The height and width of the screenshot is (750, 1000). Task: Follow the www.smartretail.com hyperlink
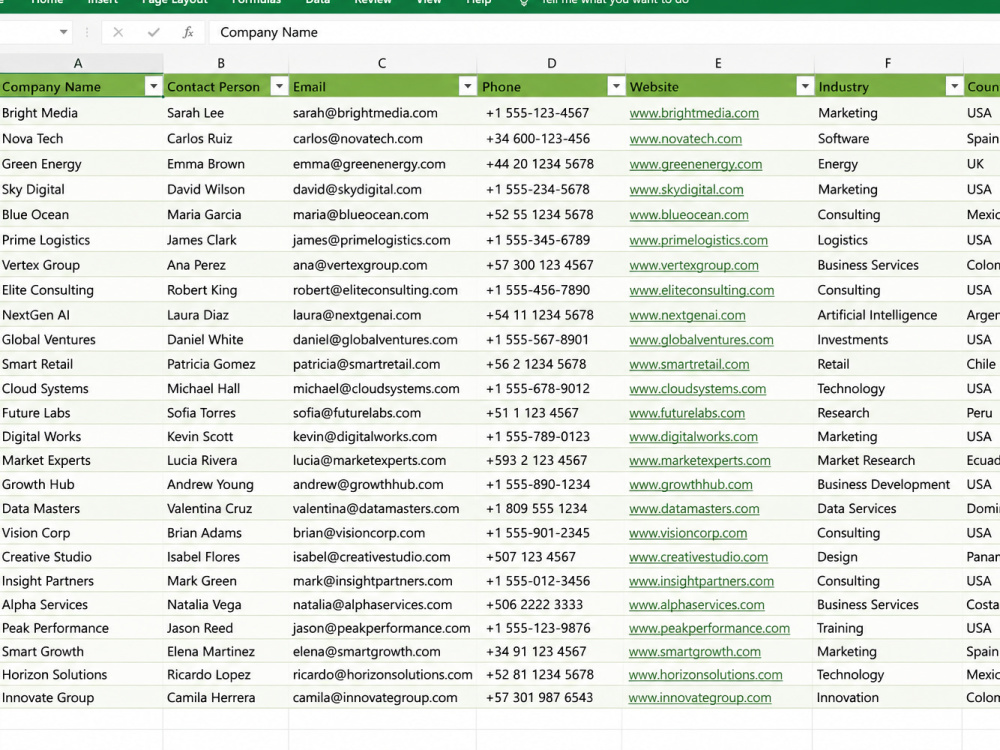pos(689,365)
